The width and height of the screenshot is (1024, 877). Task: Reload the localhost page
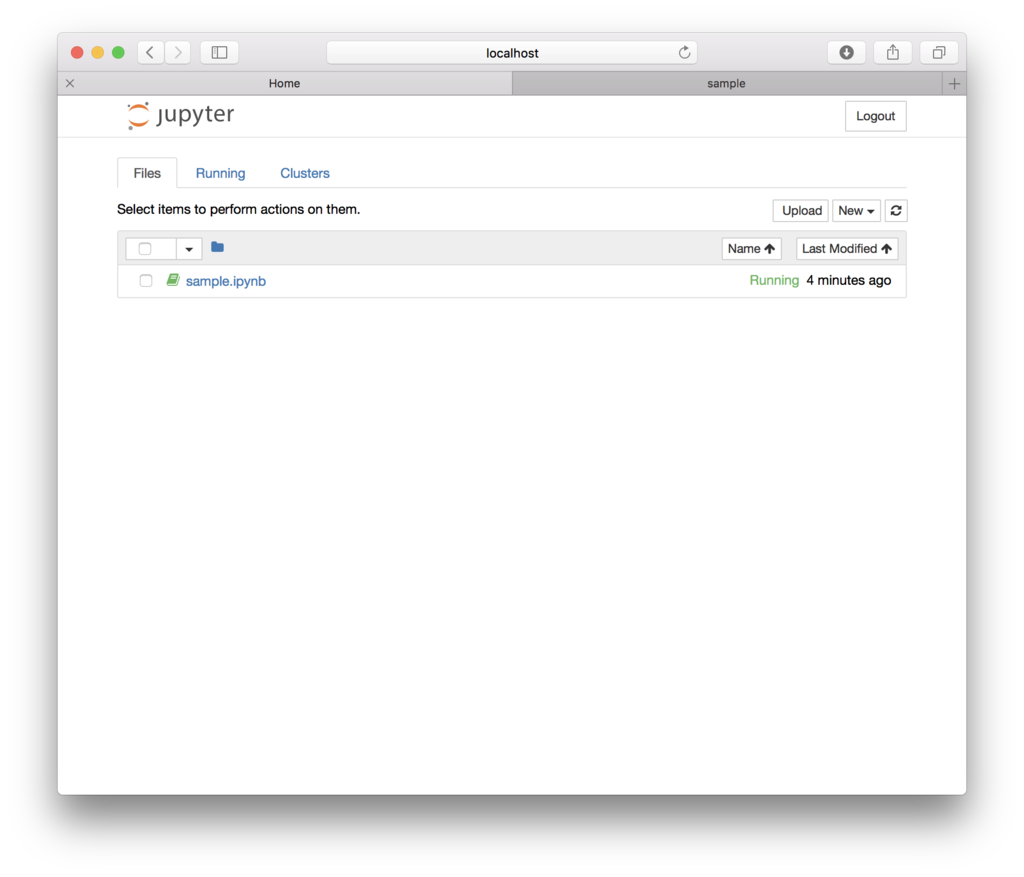pyautogui.click(x=684, y=52)
